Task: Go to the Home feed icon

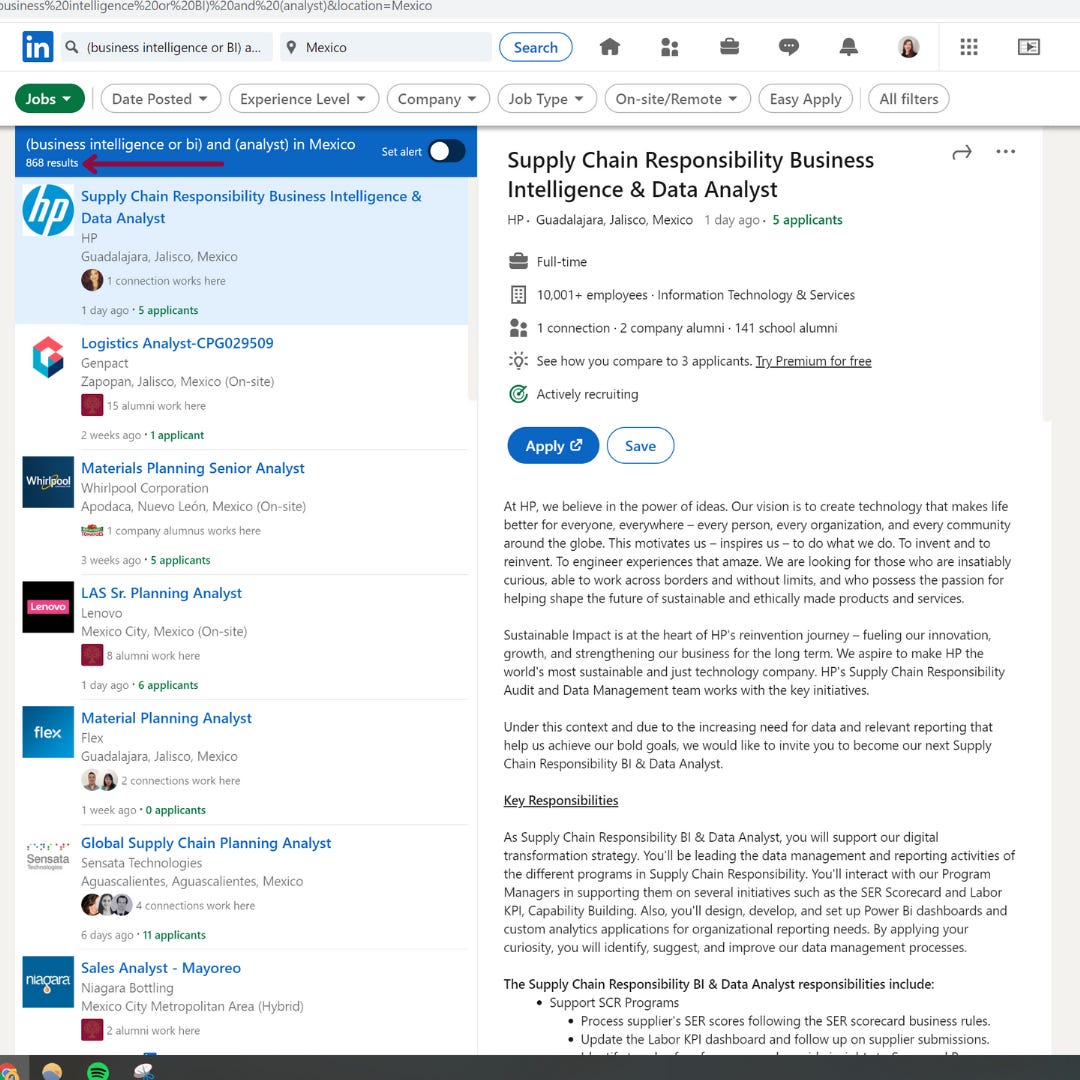Action: (610, 47)
